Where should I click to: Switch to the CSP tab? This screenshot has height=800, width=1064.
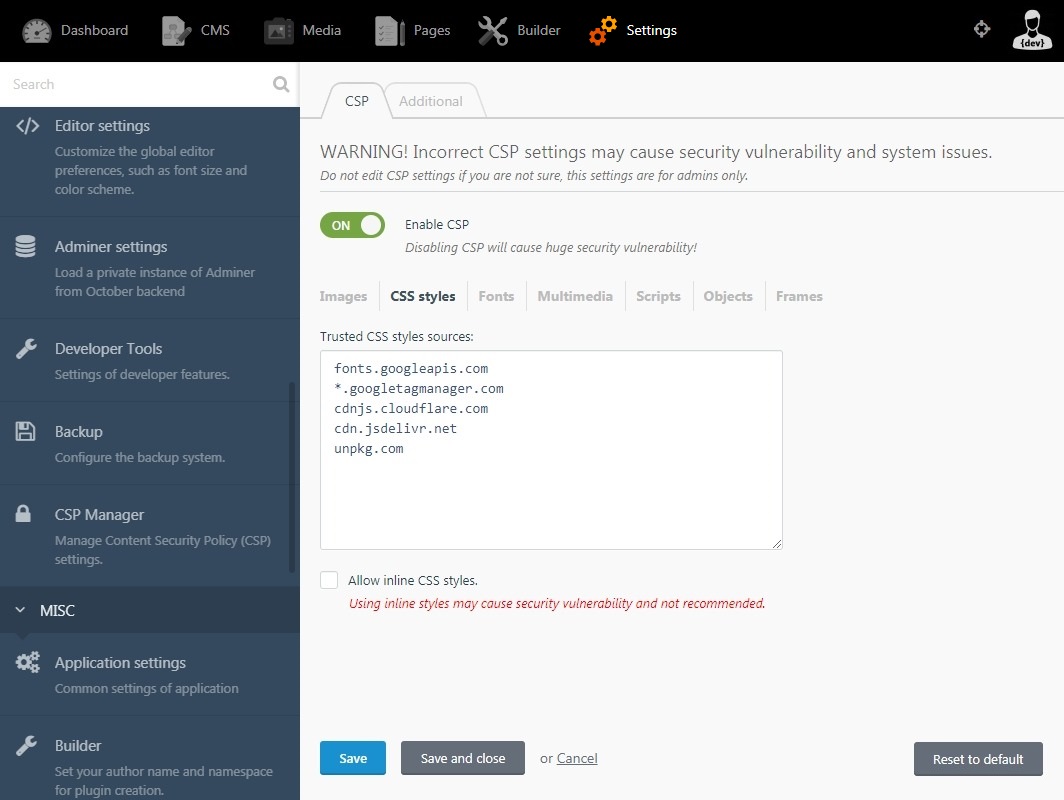tap(356, 101)
